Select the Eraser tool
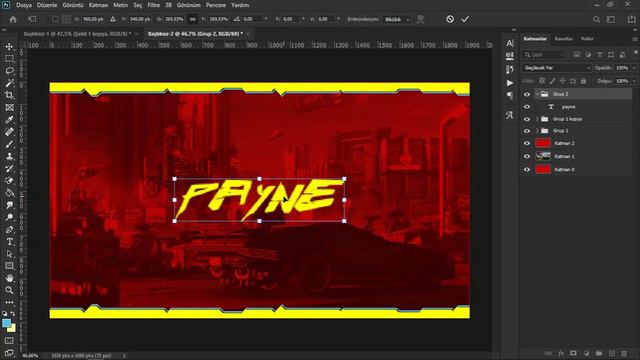 tap(9, 181)
